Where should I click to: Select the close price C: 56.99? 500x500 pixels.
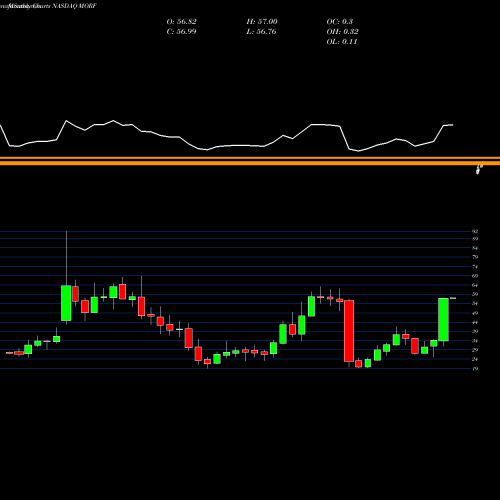pyautogui.click(x=181, y=32)
